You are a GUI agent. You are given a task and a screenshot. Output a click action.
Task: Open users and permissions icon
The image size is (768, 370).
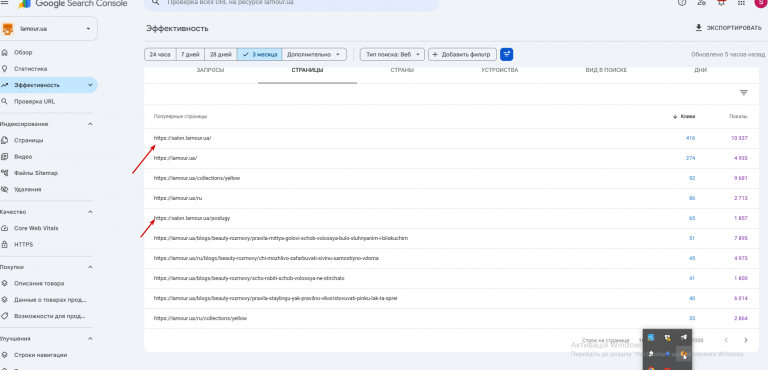[701, 2]
